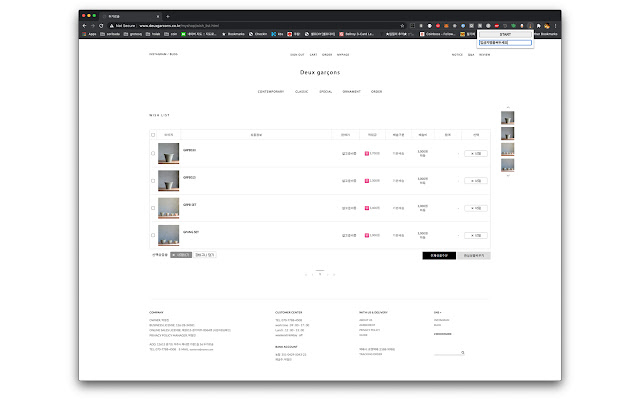Open the second wish list product image
Screen dimensions: 640x400
pyautogui.click(x=169, y=181)
